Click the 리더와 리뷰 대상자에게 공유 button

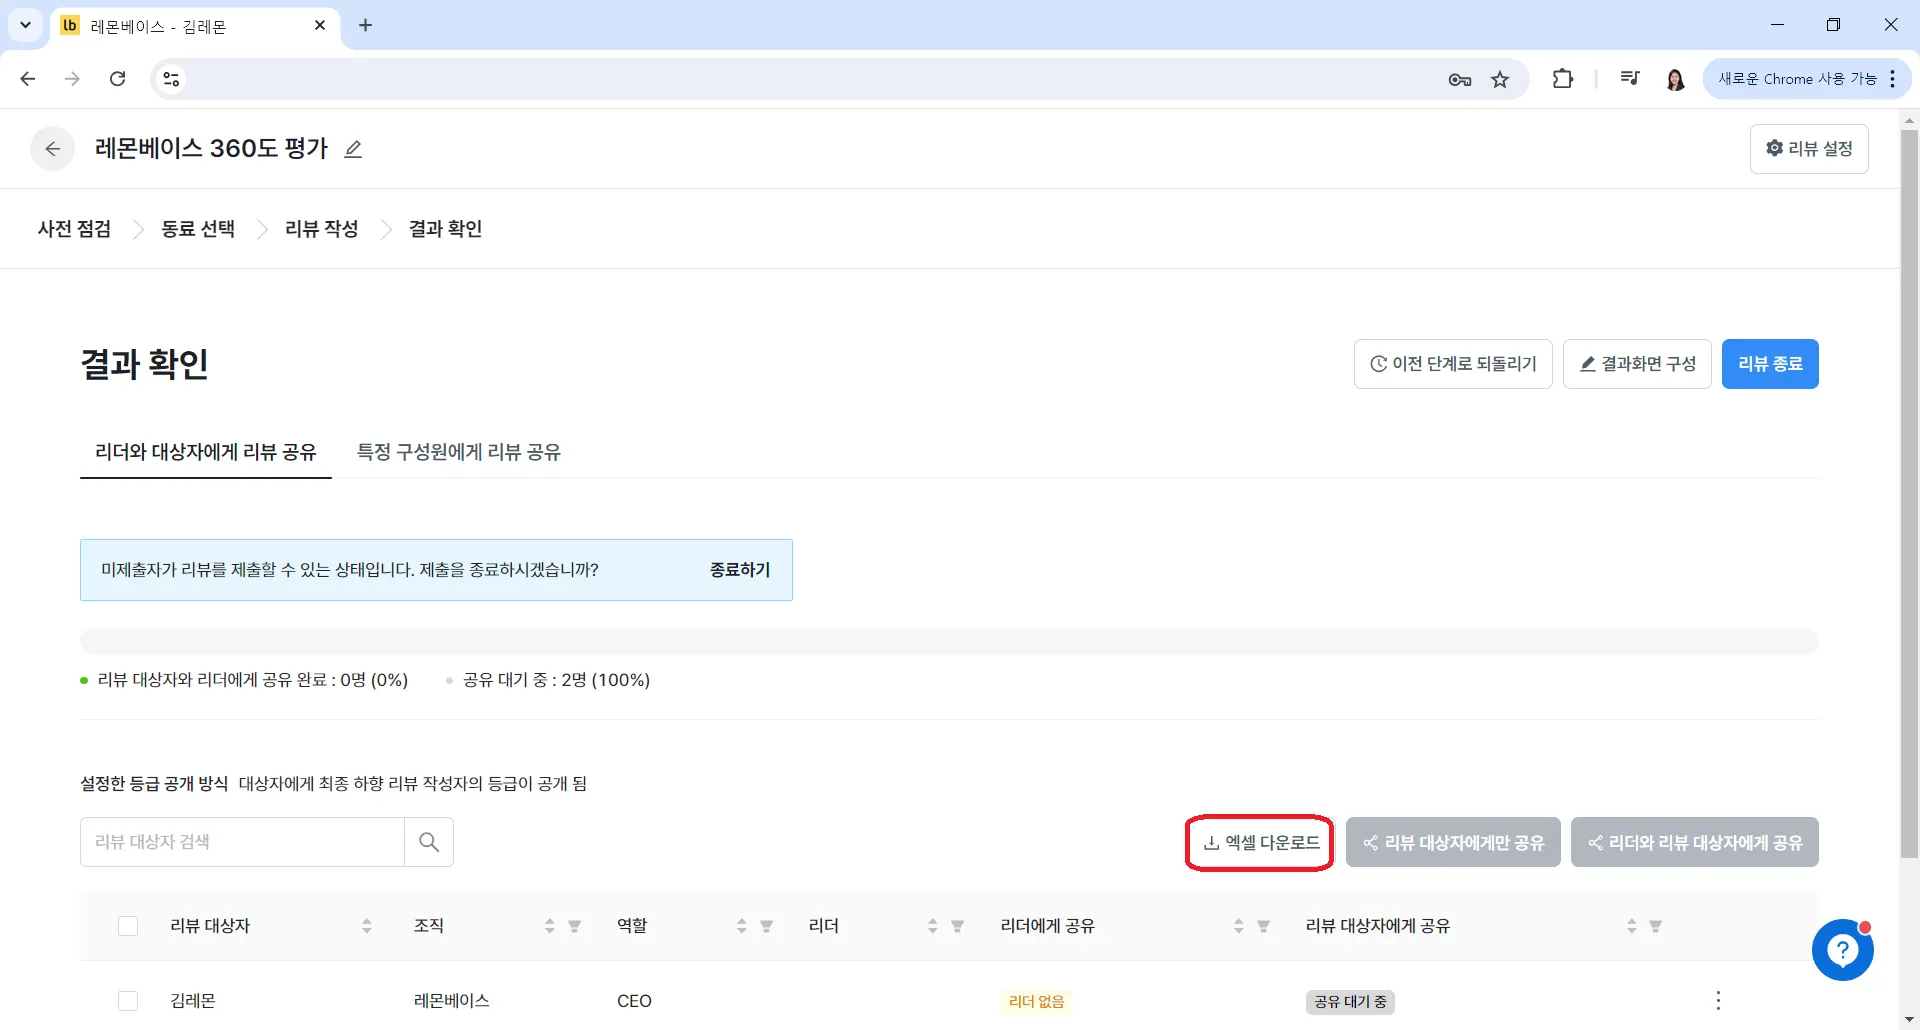pos(1695,843)
